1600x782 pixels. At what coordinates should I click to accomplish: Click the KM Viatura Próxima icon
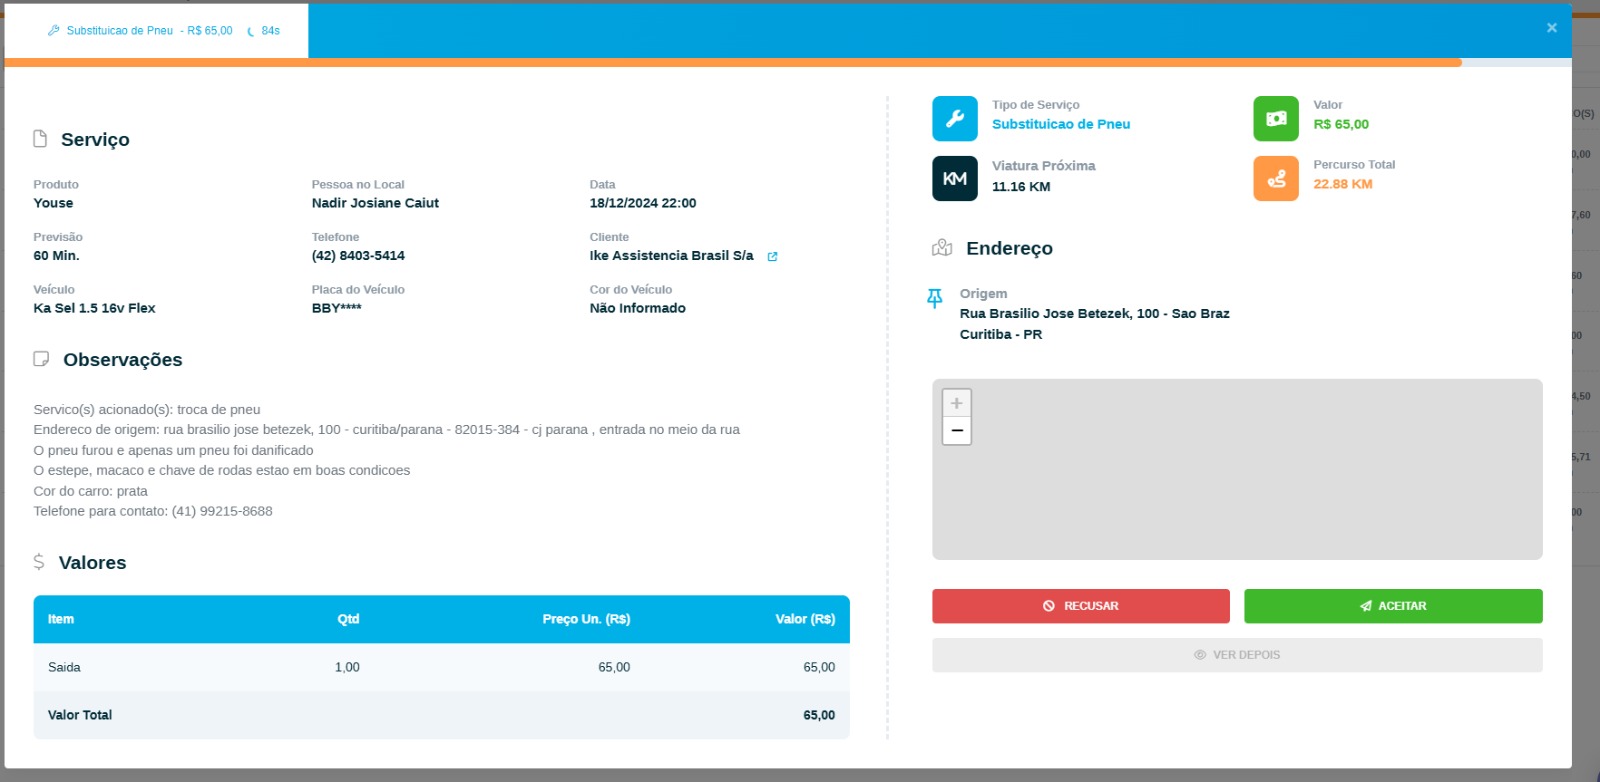(x=955, y=178)
